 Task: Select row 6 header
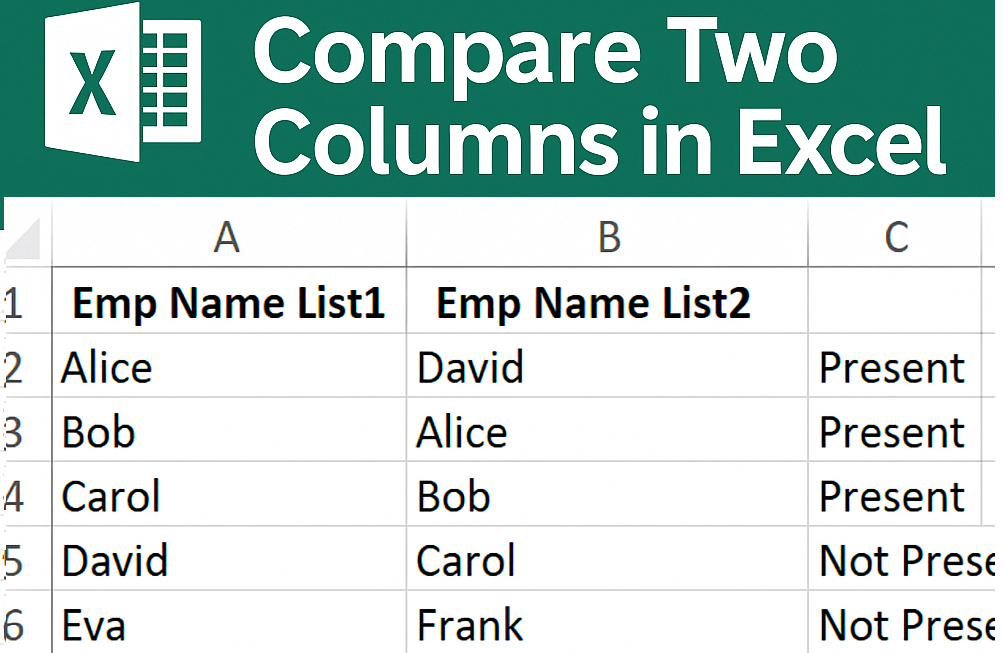[x=14, y=625]
